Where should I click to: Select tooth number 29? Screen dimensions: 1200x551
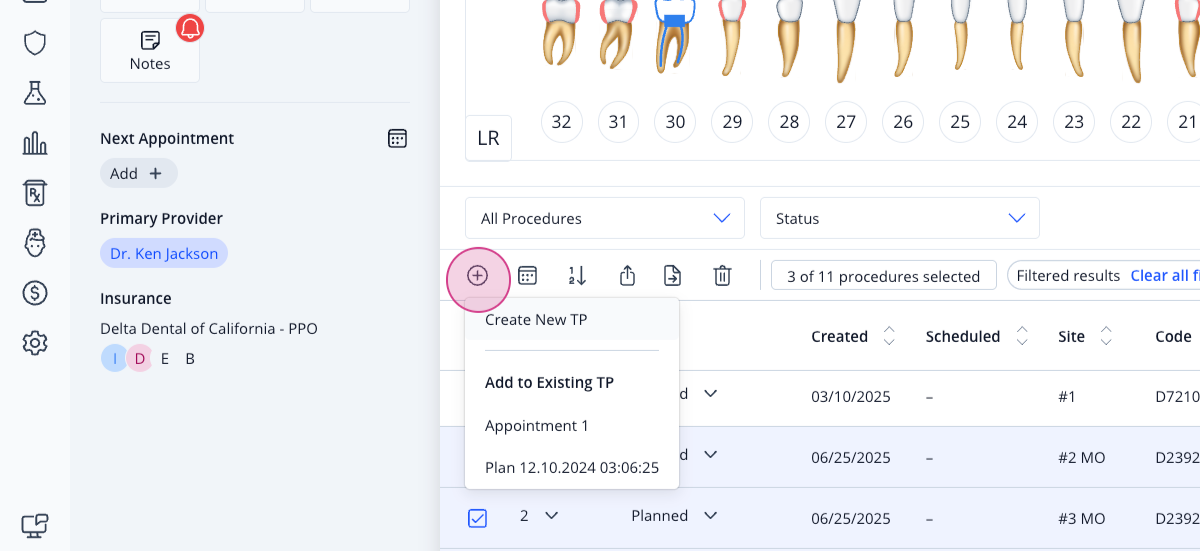click(x=732, y=122)
